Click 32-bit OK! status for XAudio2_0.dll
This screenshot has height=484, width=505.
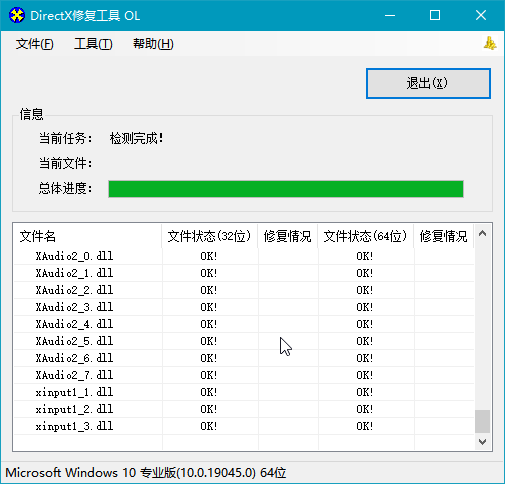(209, 256)
